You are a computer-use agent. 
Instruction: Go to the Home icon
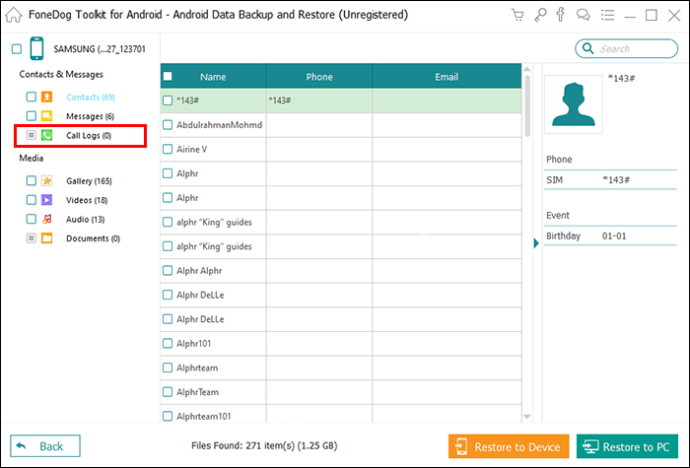(x=14, y=15)
